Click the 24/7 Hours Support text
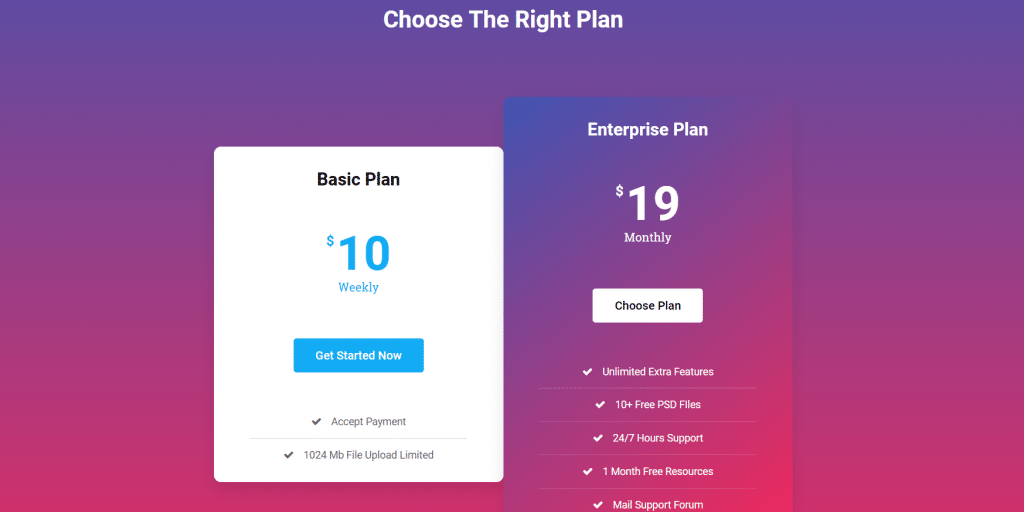 657,438
